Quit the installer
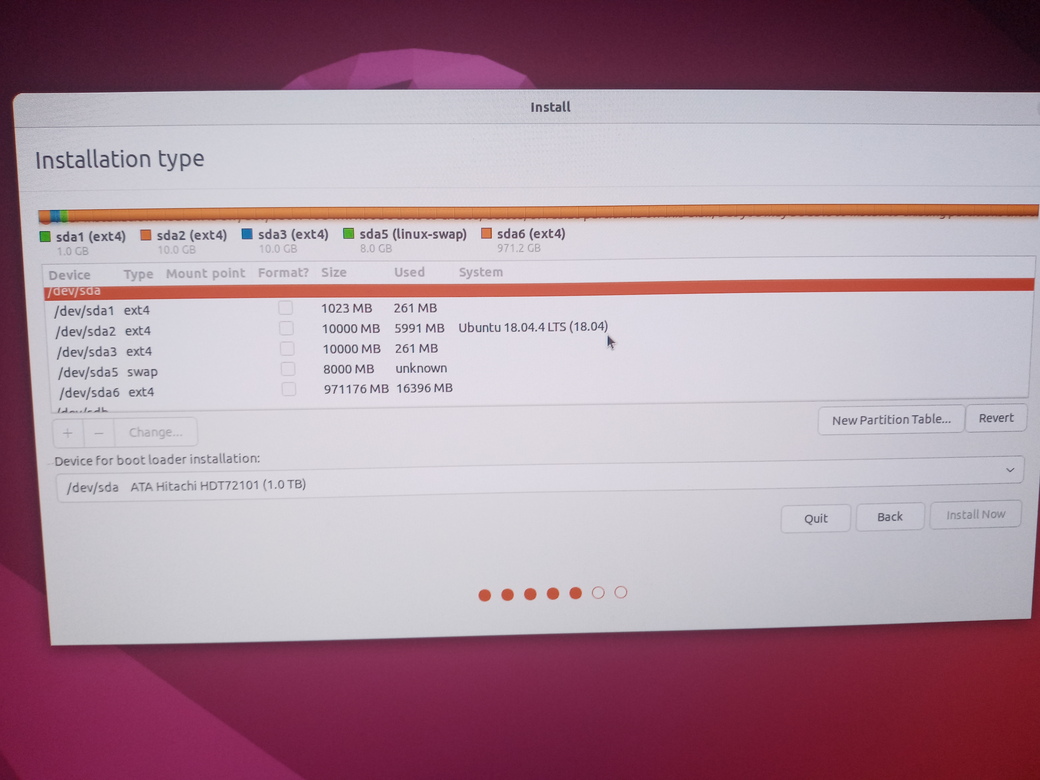The image size is (1040, 780). [815, 518]
